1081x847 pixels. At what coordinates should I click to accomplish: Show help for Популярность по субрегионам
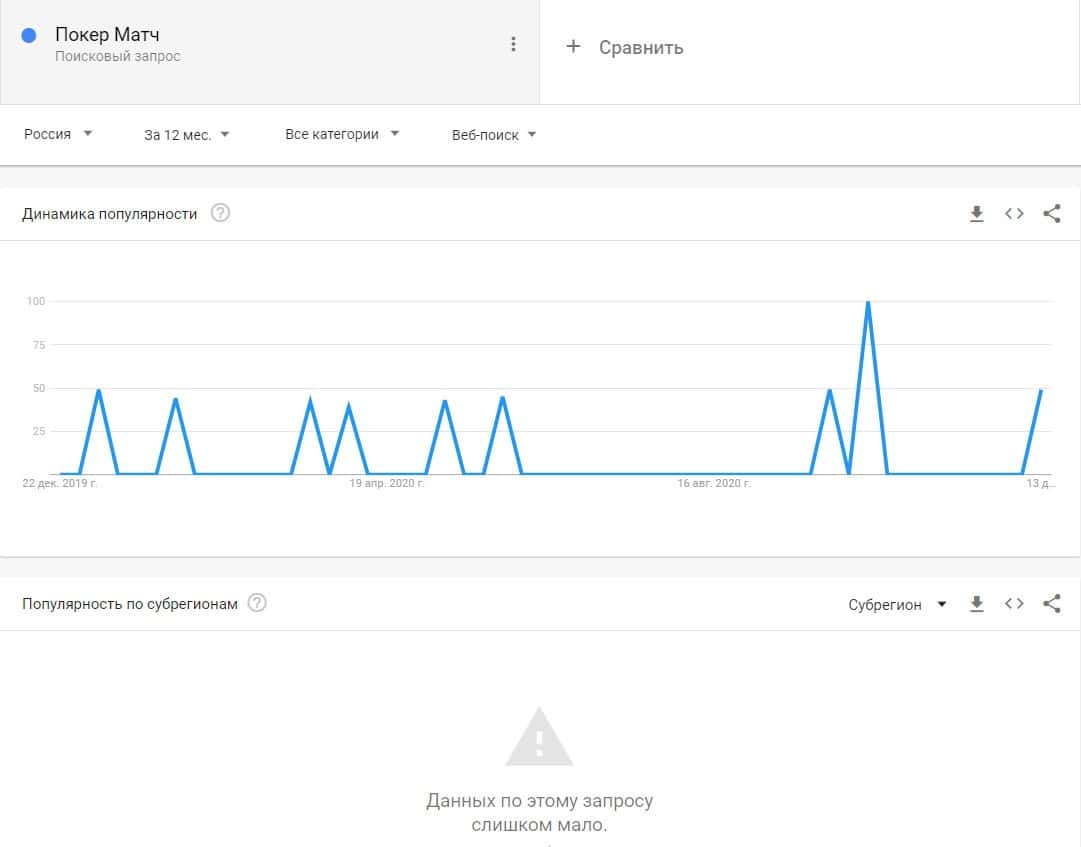256,603
